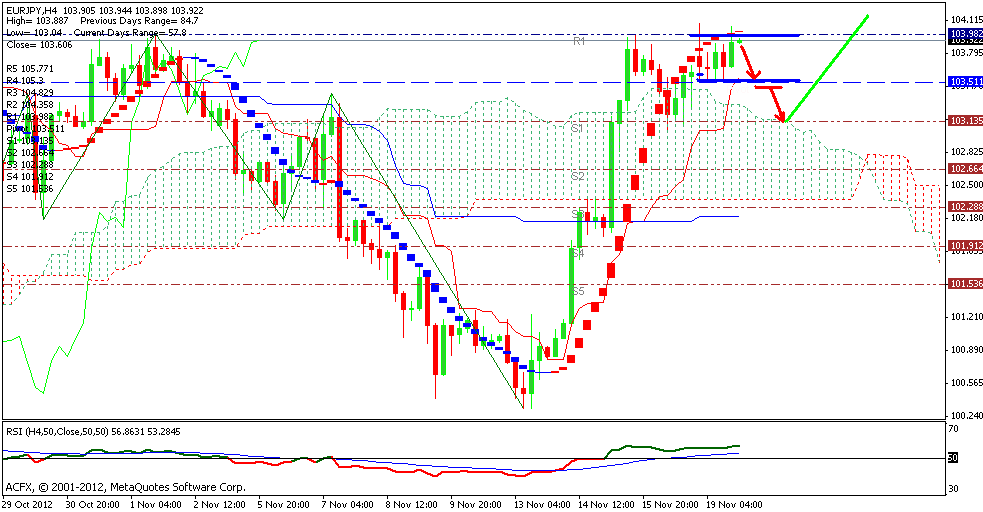The width and height of the screenshot is (983, 512).
Task: Click the gray S2 line label on chart
Action: coord(577,177)
